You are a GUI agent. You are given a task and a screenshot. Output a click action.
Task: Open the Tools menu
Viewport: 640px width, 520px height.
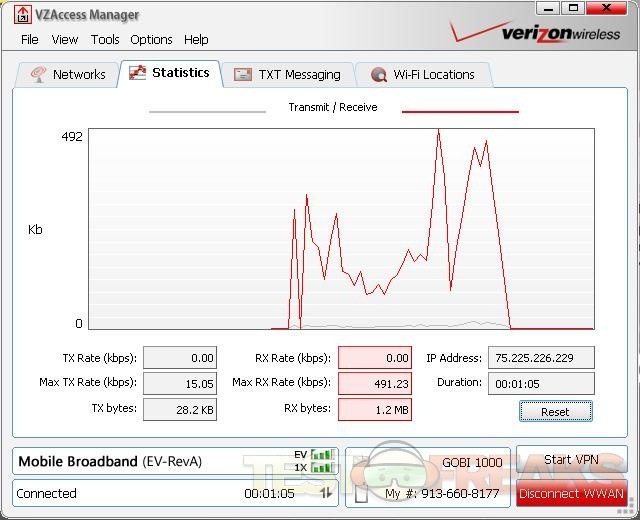[x=105, y=40]
